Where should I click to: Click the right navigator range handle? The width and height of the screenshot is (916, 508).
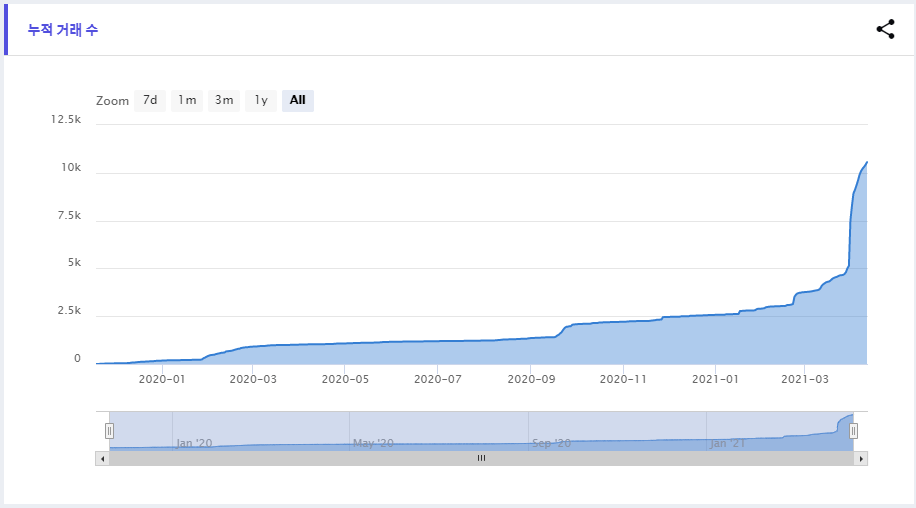(x=853, y=431)
